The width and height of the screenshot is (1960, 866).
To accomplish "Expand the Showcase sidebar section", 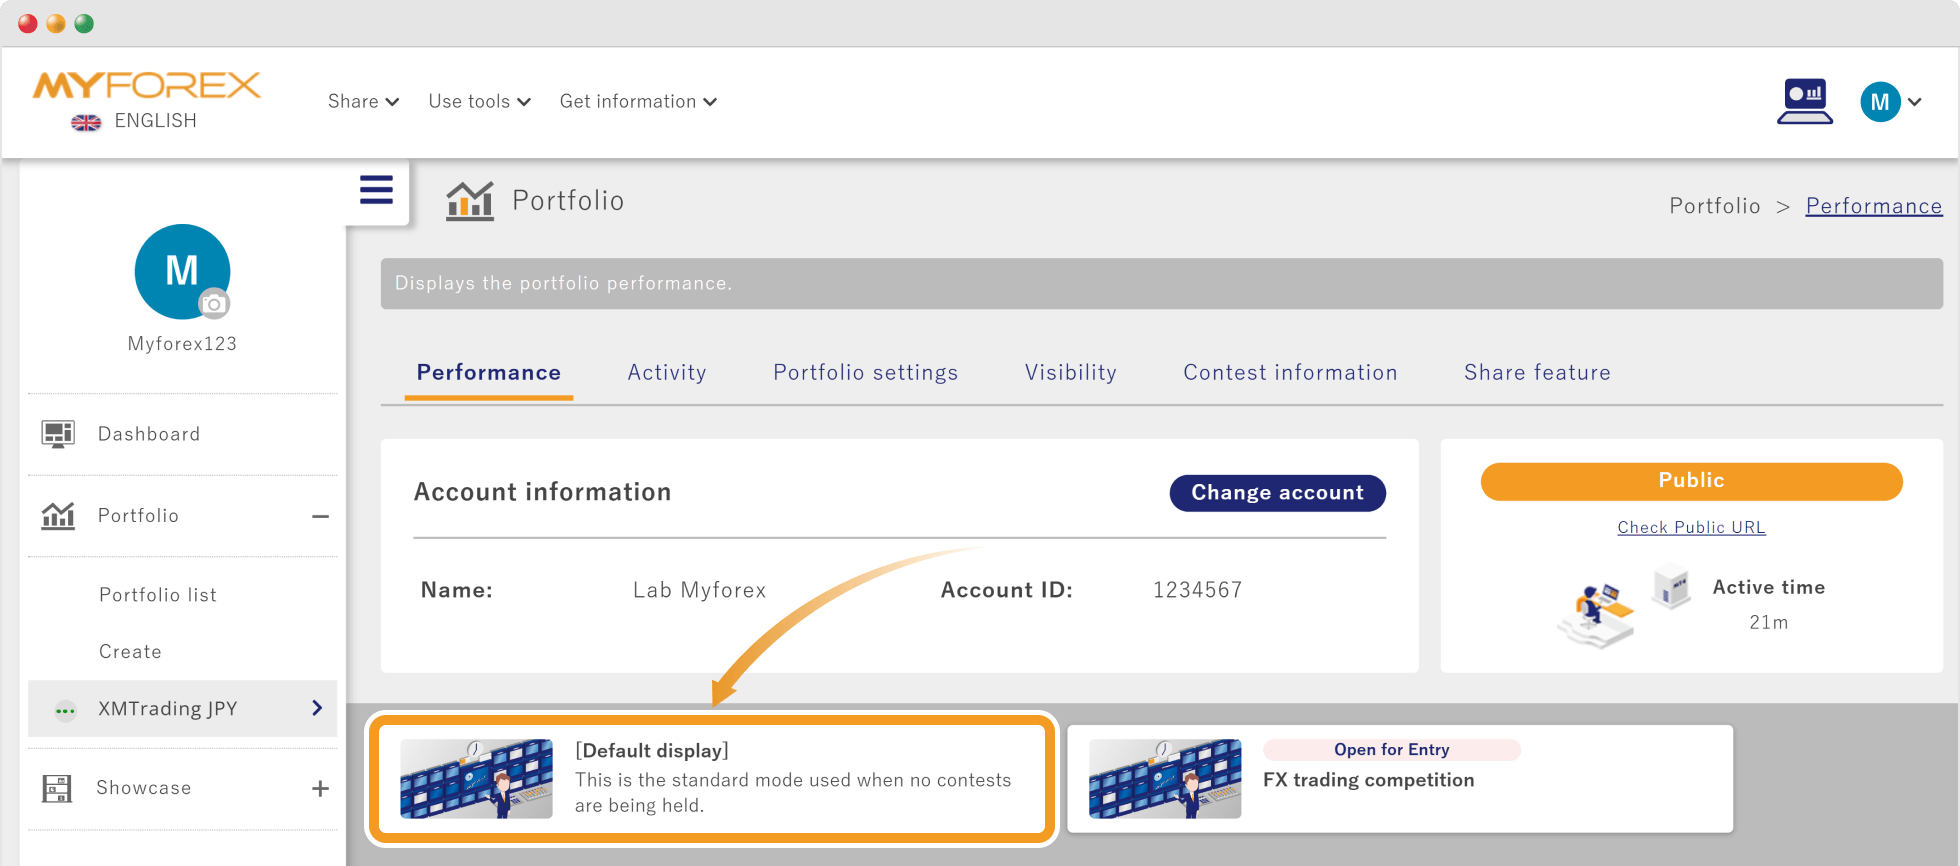I will click(320, 789).
